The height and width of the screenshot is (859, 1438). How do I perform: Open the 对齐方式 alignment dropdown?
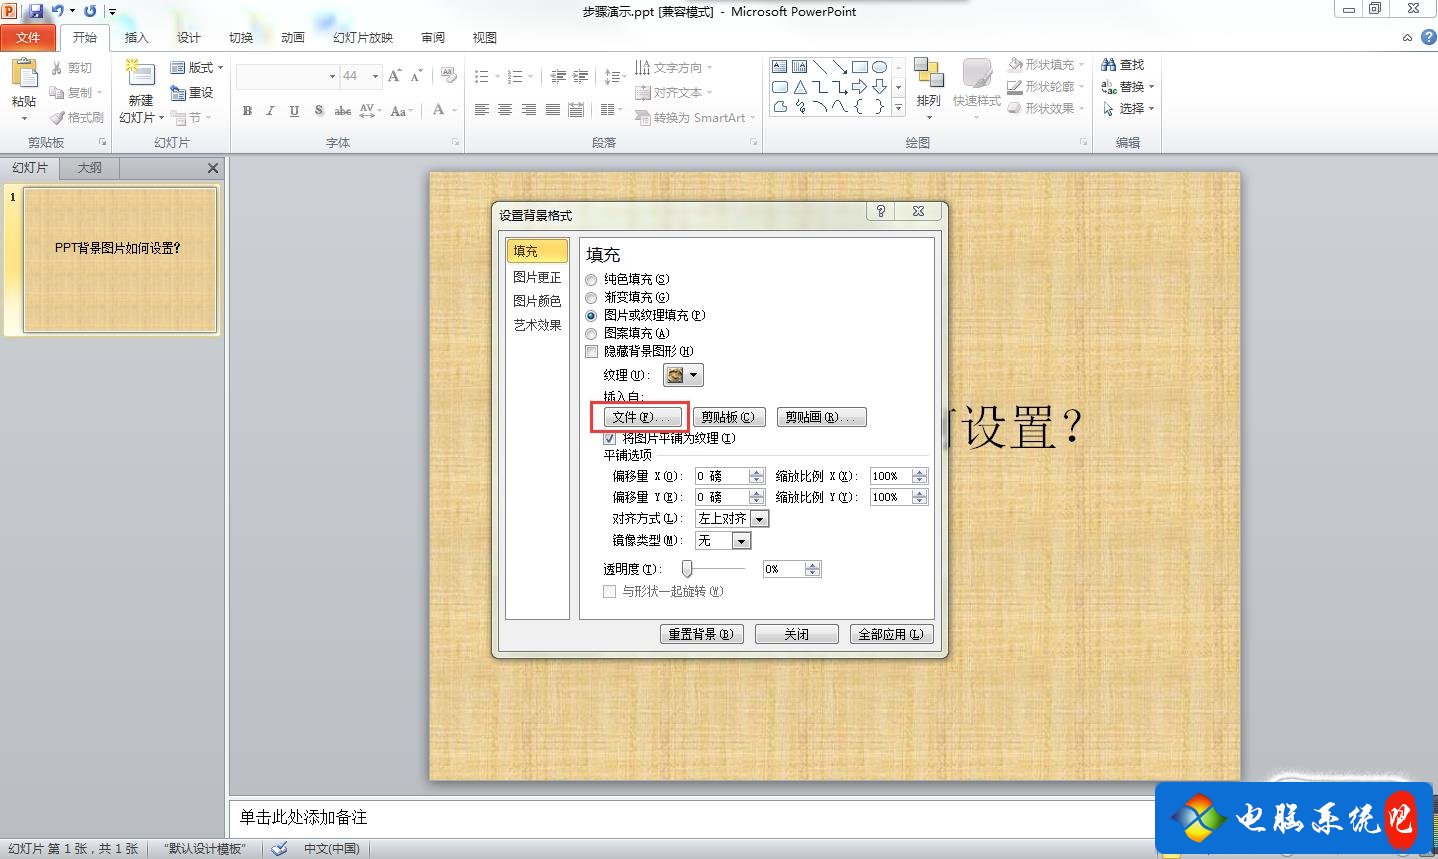tap(760, 518)
